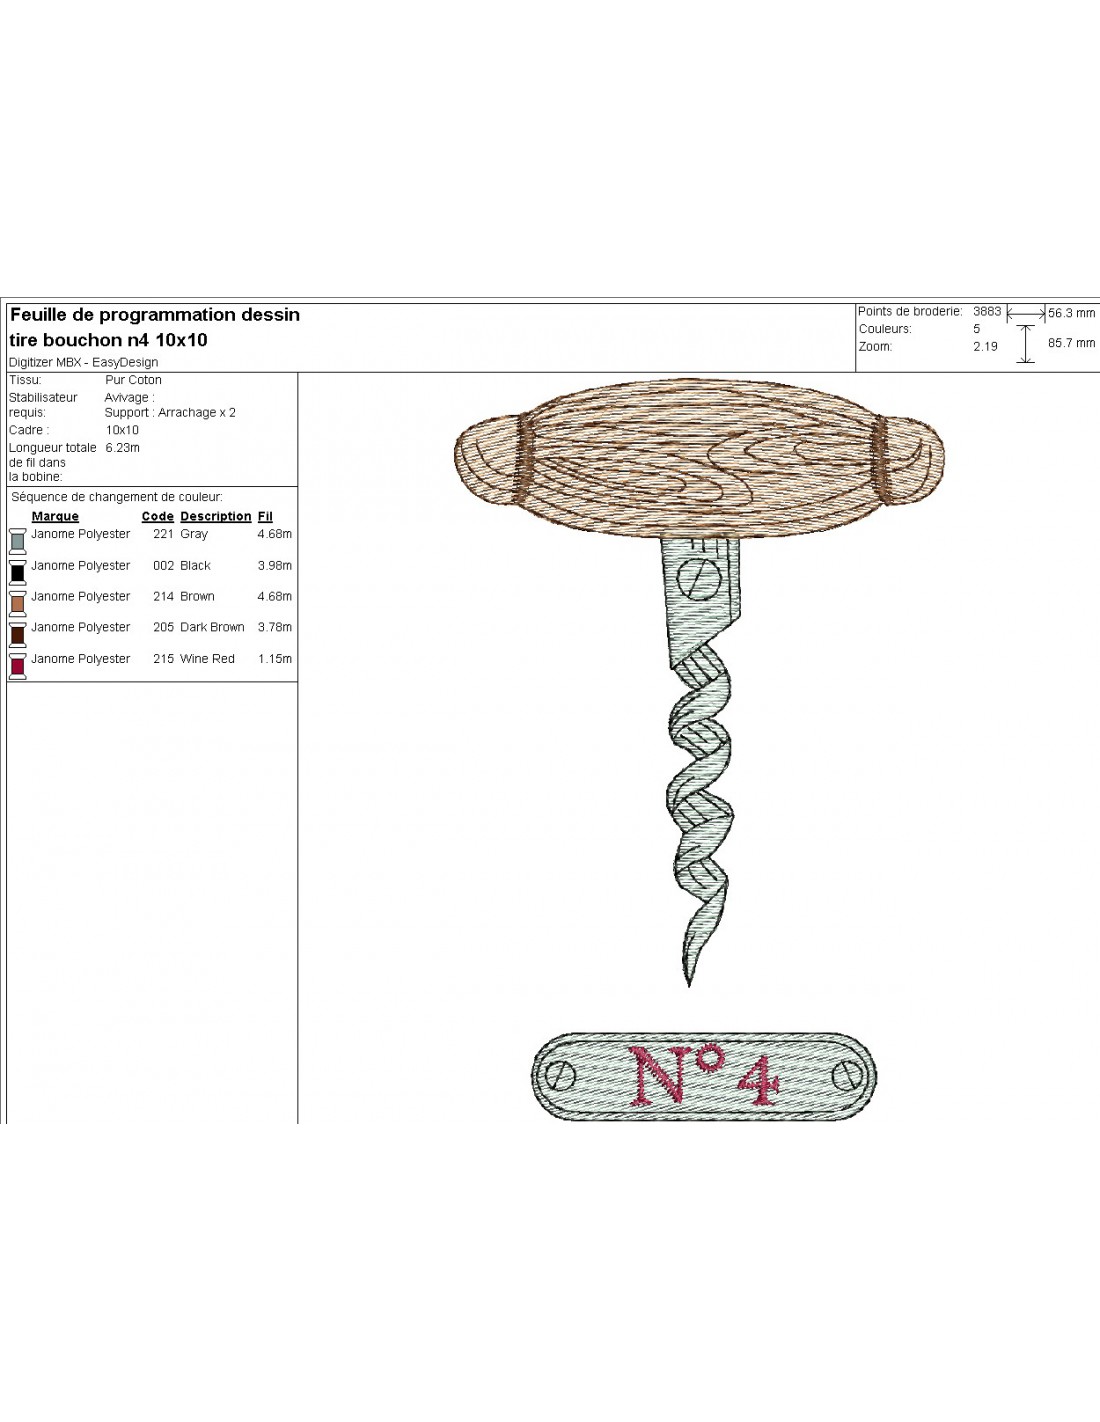Click the red N°4 lettering
This screenshot has width=1100, height=1422.
[x=705, y=1076]
